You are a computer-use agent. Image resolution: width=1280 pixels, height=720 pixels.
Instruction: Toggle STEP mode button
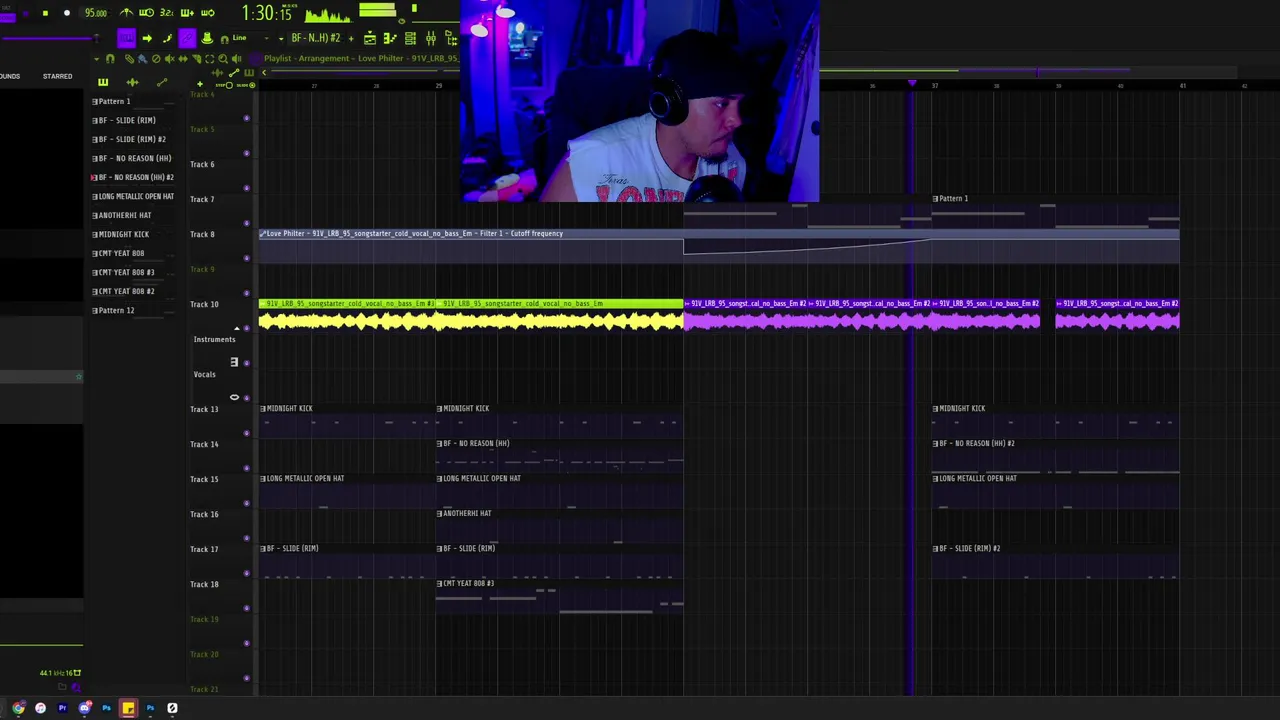[225, 85]
